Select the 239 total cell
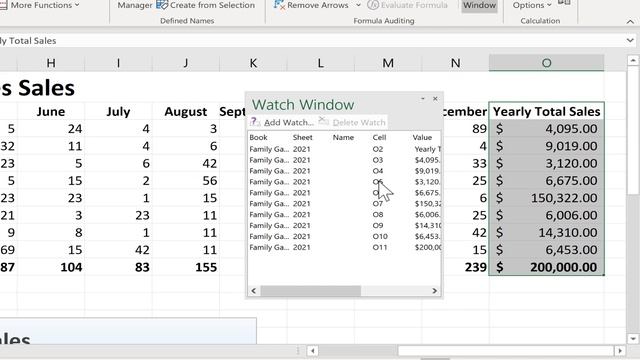Screen dimensions: 640x360 465,267
